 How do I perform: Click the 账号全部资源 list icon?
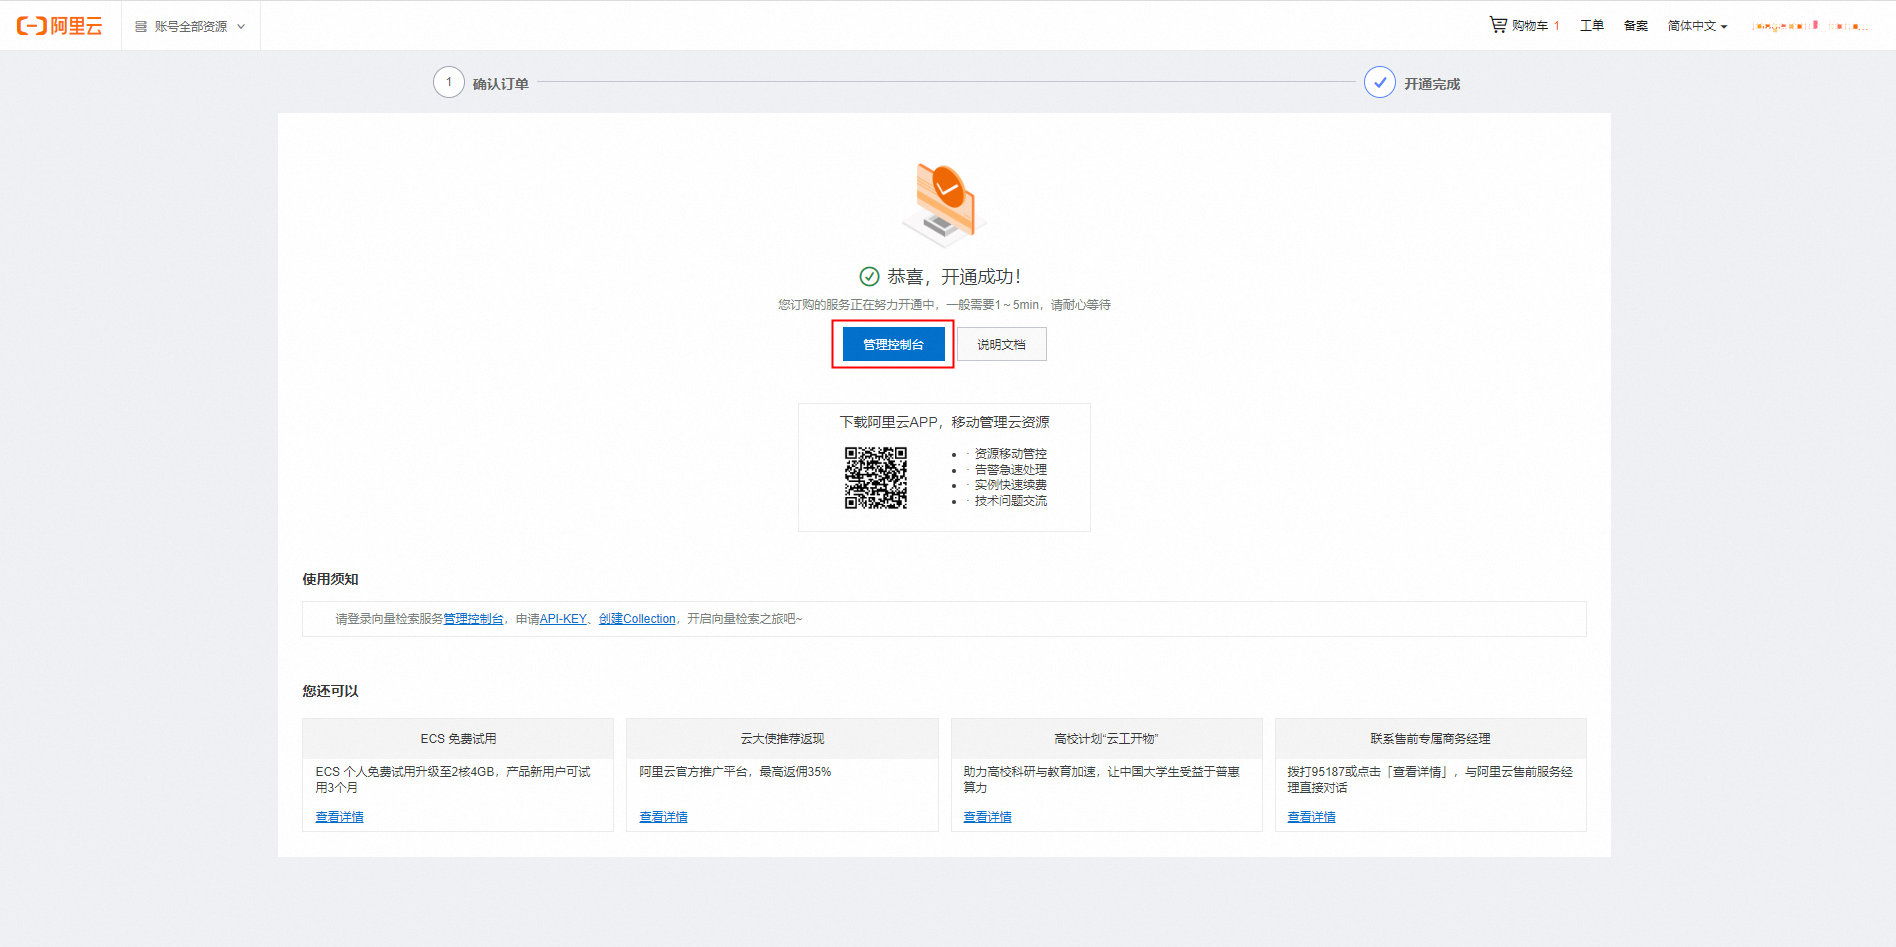pos(141,27)
